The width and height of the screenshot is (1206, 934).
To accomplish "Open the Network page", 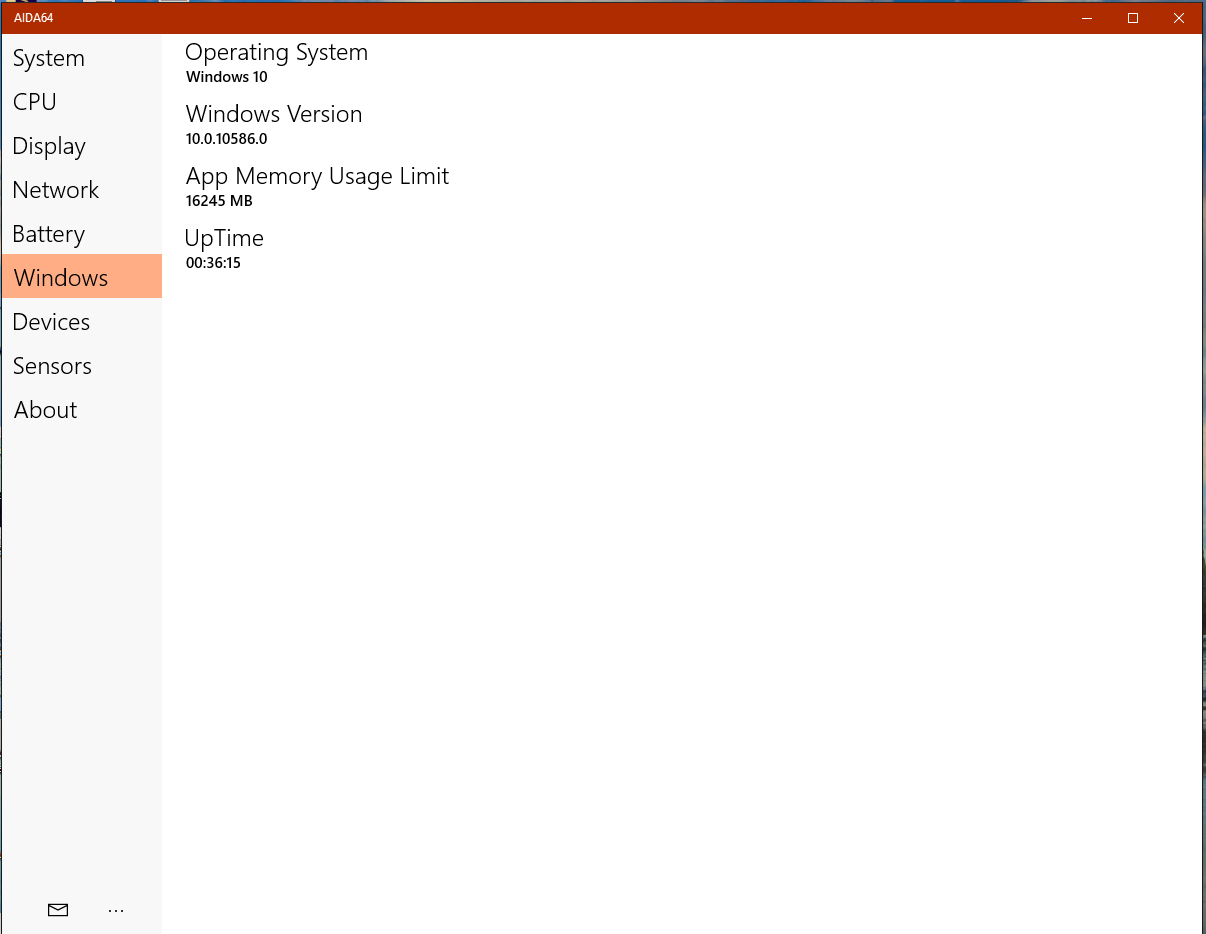I will [81, 190].
